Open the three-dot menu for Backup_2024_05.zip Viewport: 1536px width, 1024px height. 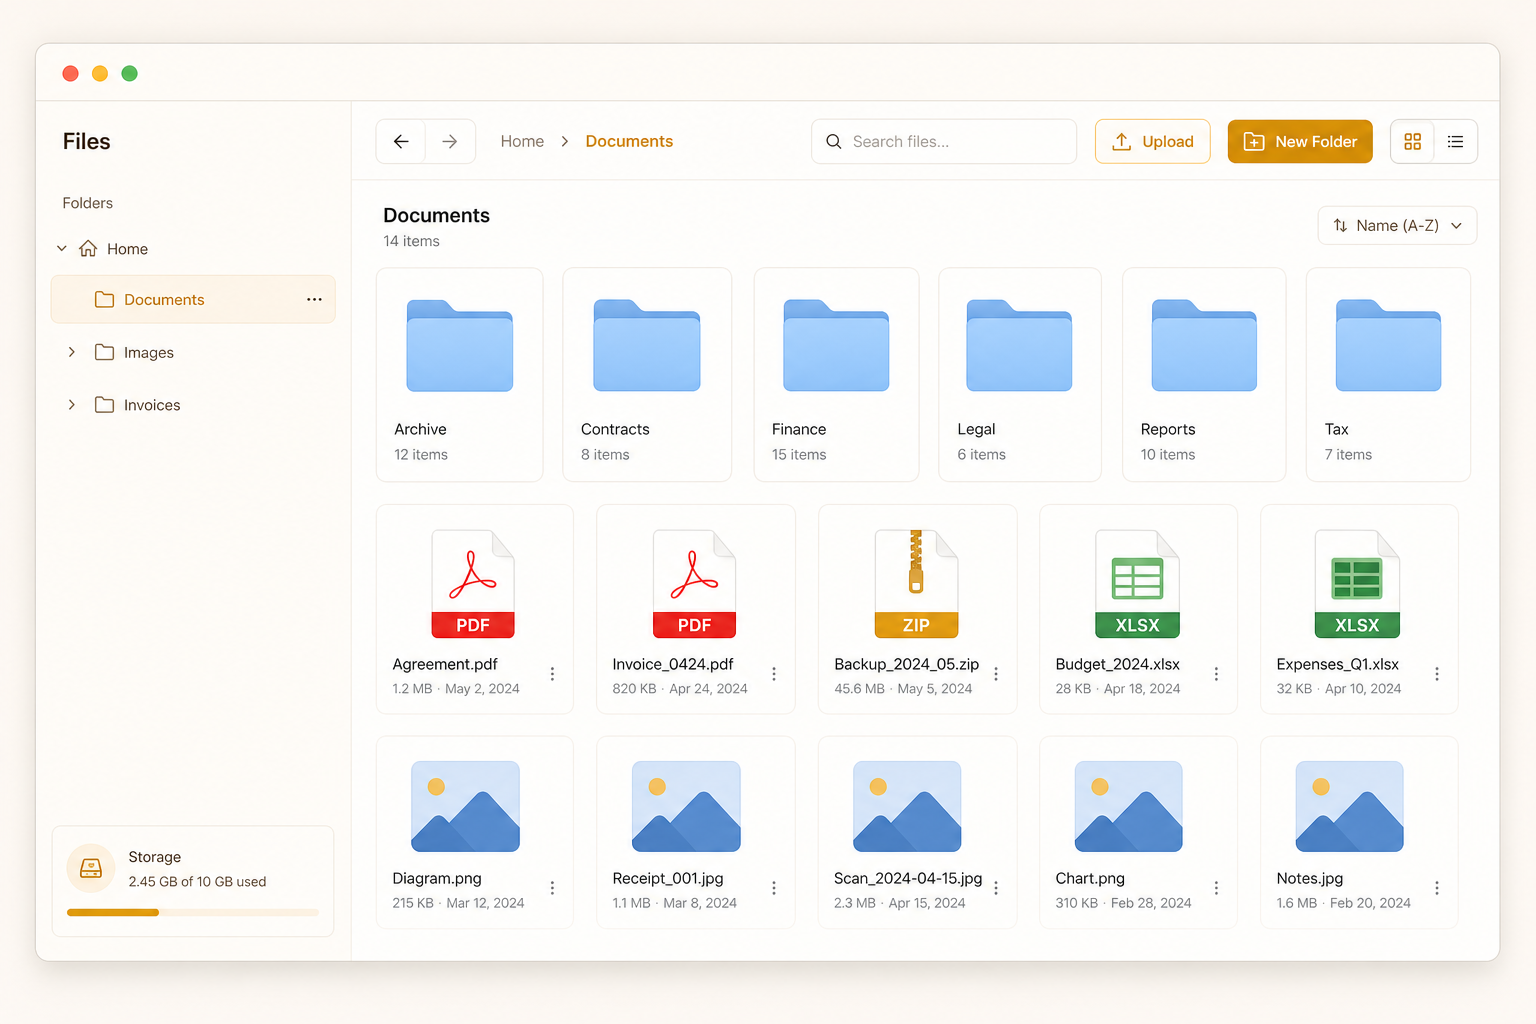tap(996, 674)
